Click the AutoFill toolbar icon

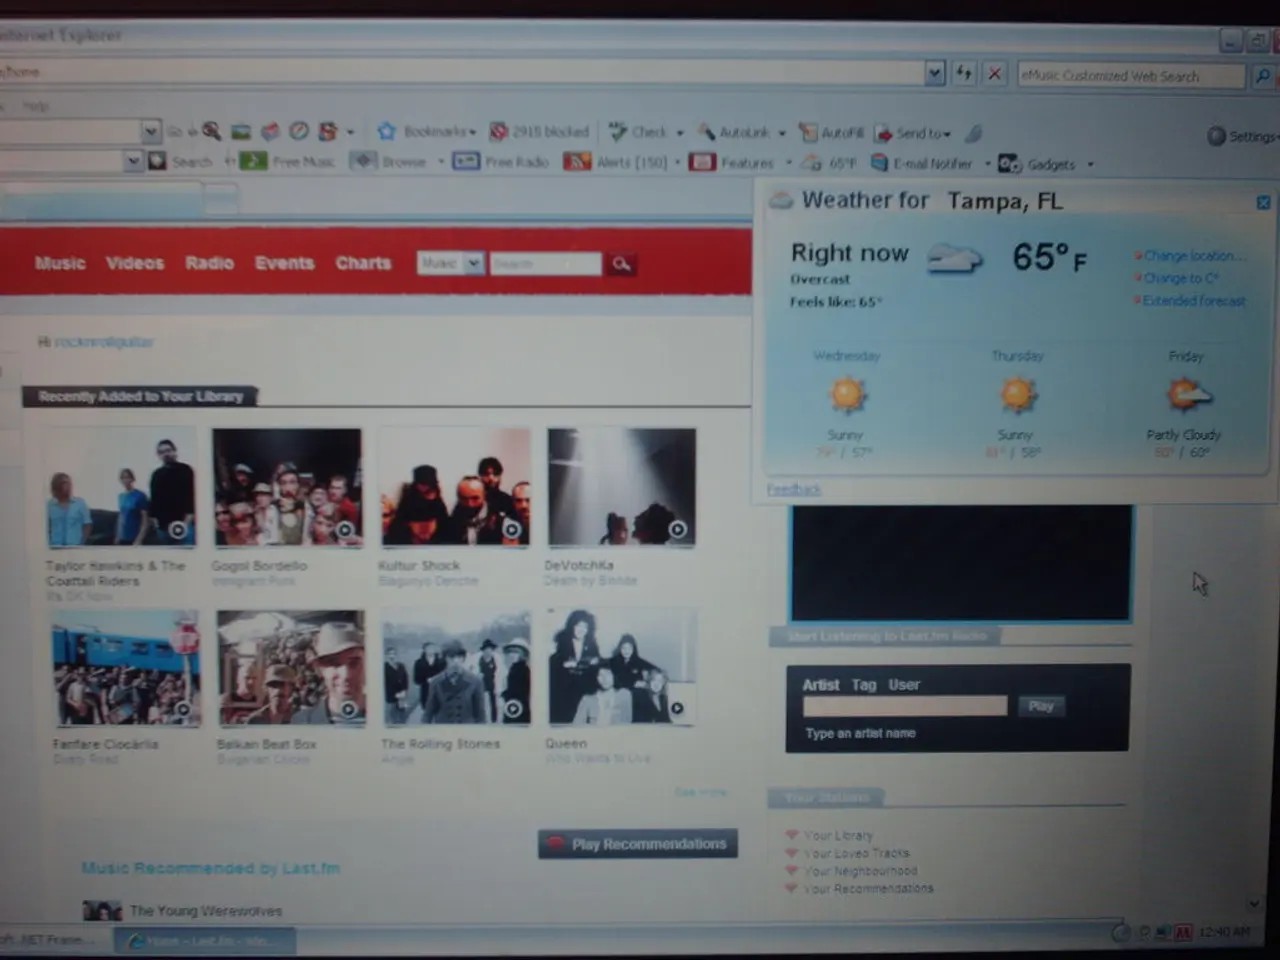[806, 131]
